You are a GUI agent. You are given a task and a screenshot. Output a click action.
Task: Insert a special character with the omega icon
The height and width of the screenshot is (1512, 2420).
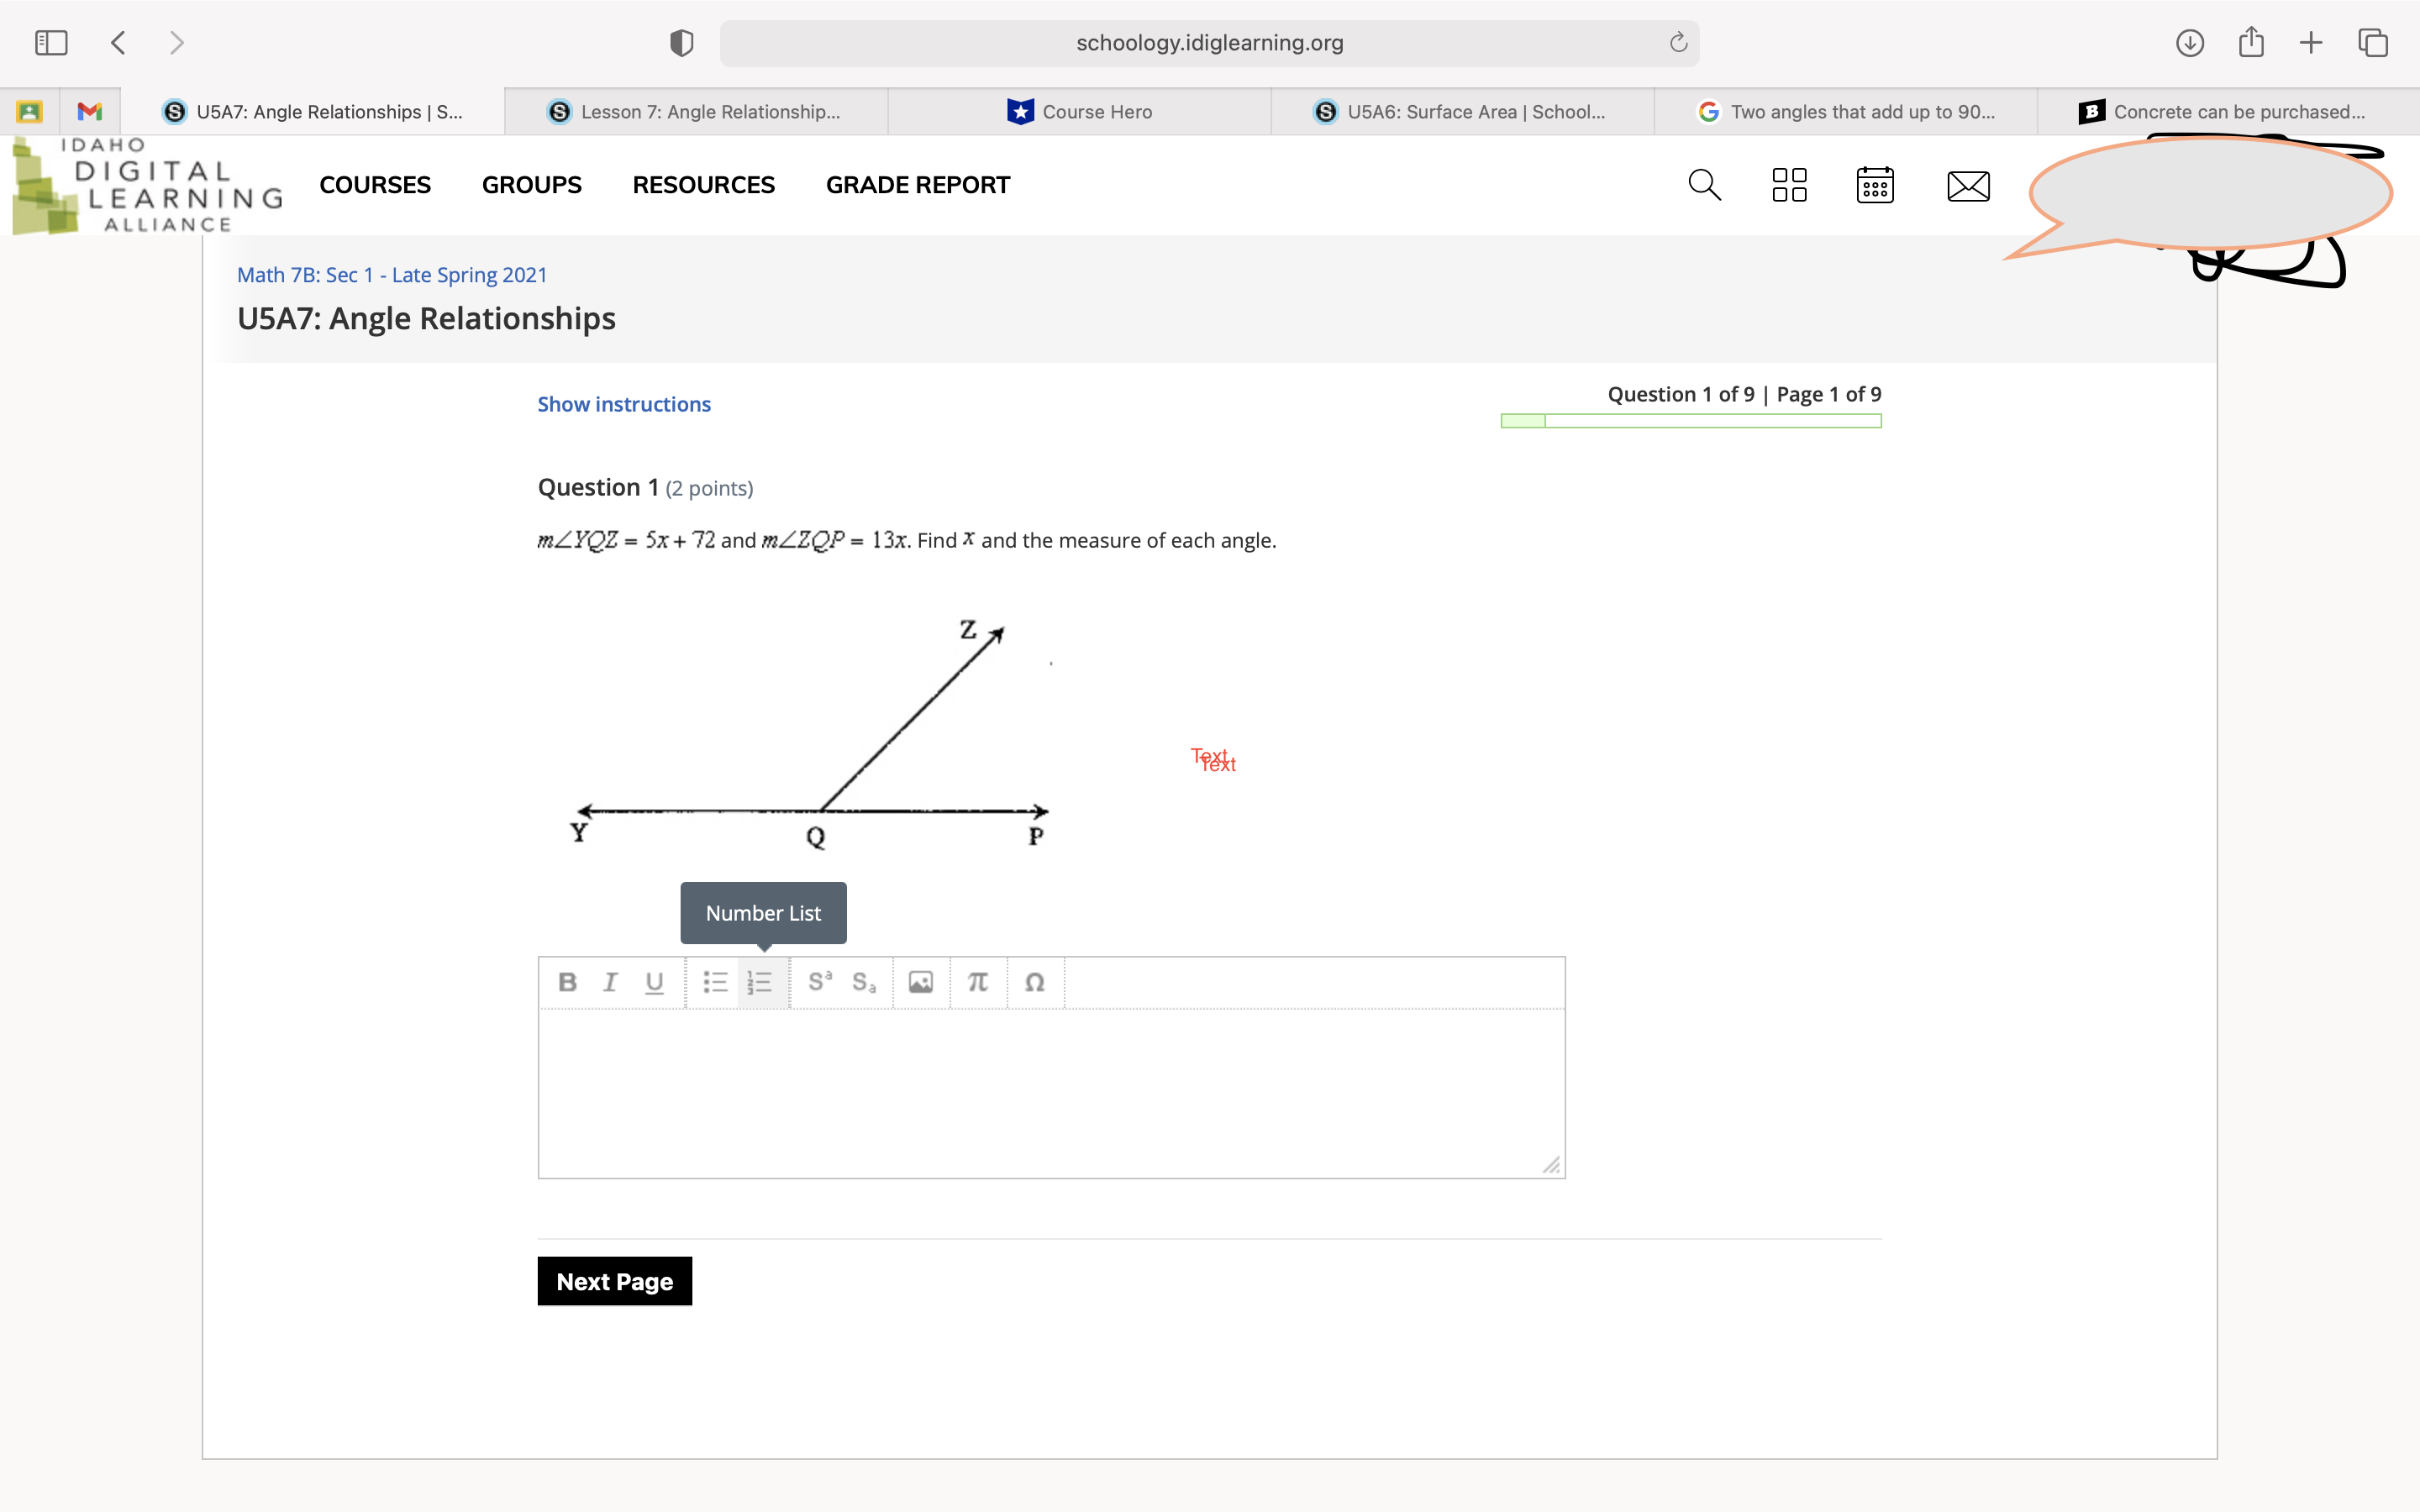1034,982
